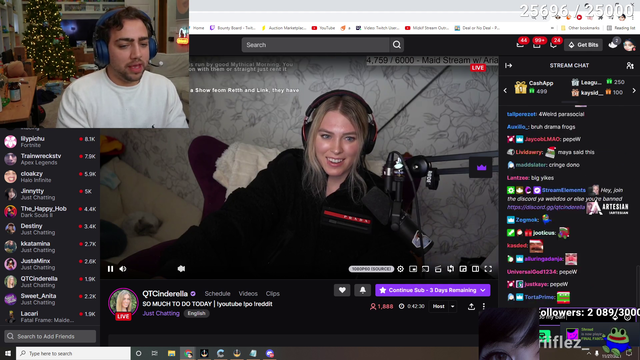Screen dimensions: 640x360
Task: Click the Windows taskbar search box
Action: coord(73,353)
